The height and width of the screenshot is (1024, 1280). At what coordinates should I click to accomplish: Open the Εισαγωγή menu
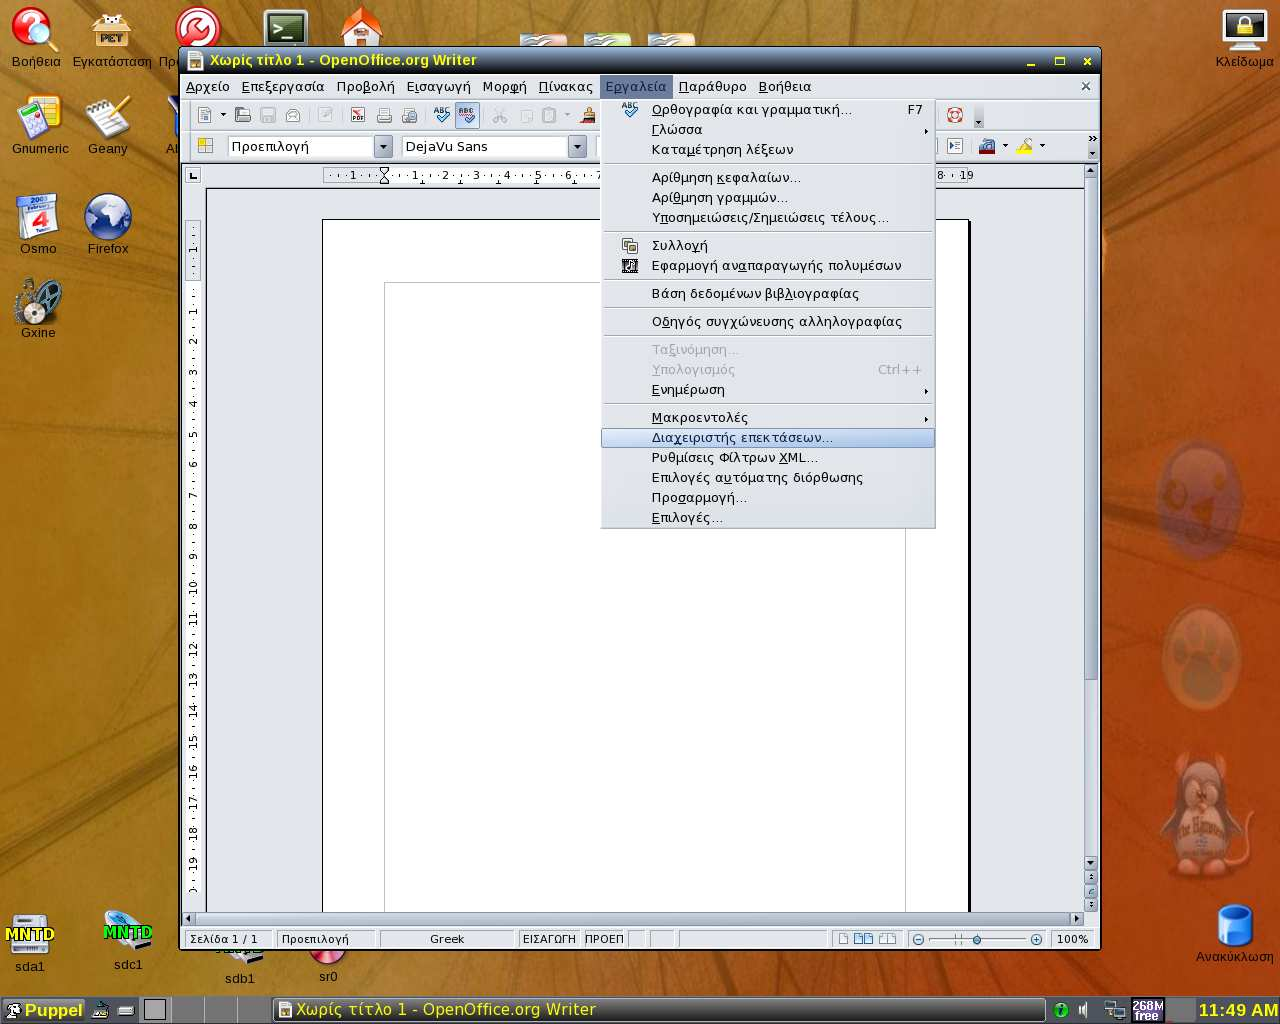click(438, 87)
